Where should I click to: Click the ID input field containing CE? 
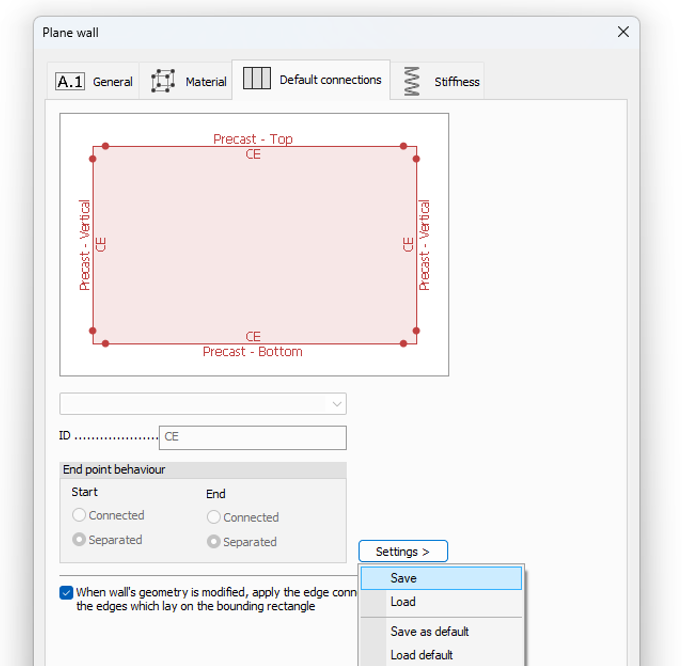pyautogui.click(x=253, y=437)
